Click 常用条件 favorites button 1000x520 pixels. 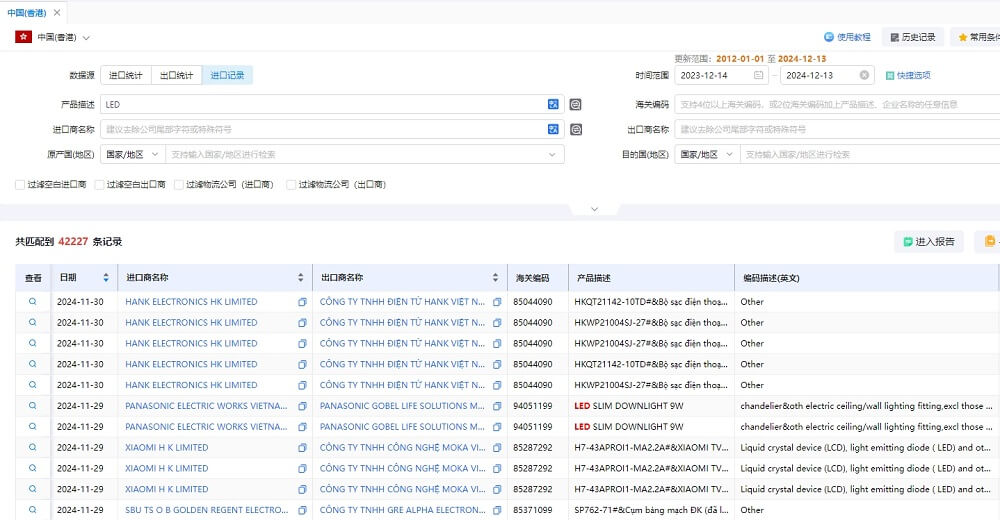(x=978, y=37)
